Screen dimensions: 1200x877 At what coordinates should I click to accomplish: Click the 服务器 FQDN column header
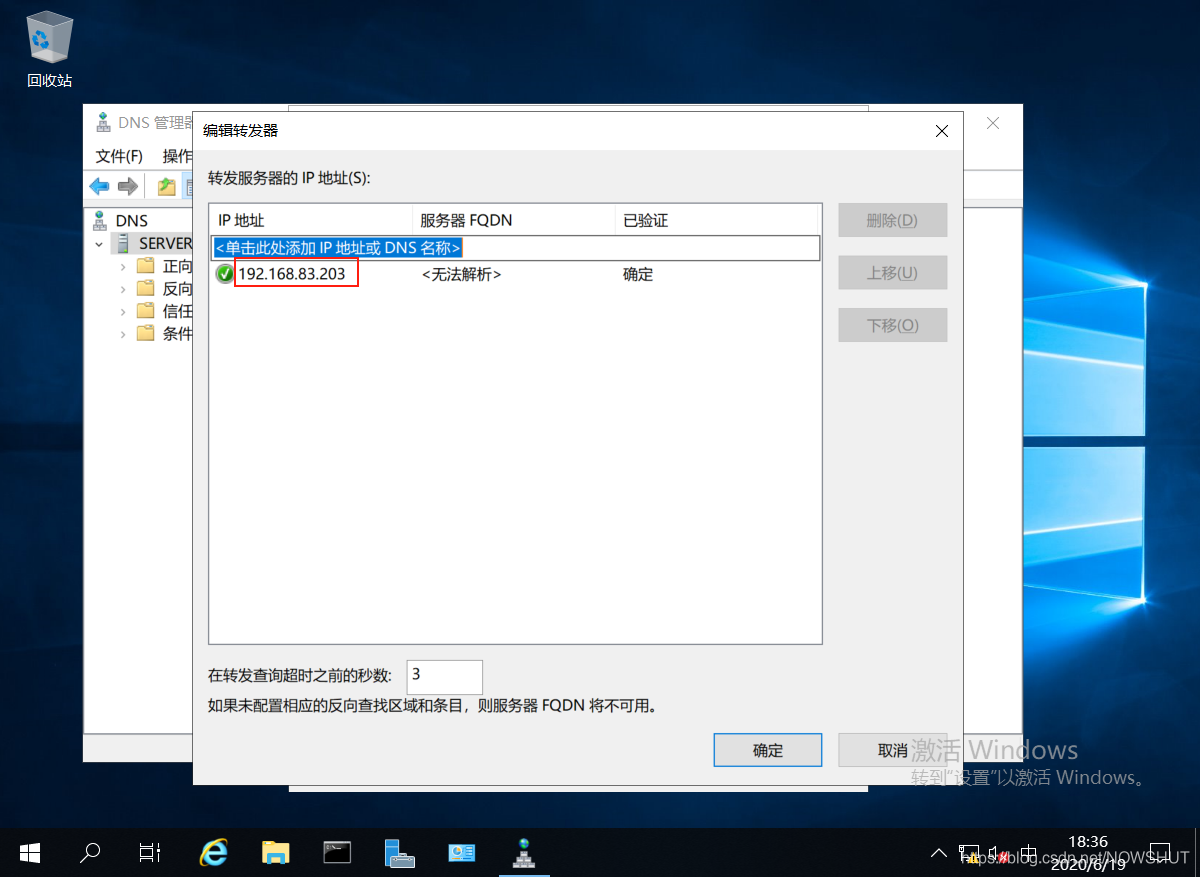[514, 220]
